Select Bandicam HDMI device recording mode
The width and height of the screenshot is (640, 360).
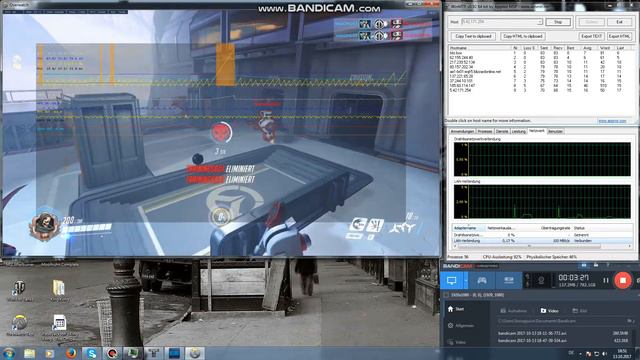[x=509, y=280]
